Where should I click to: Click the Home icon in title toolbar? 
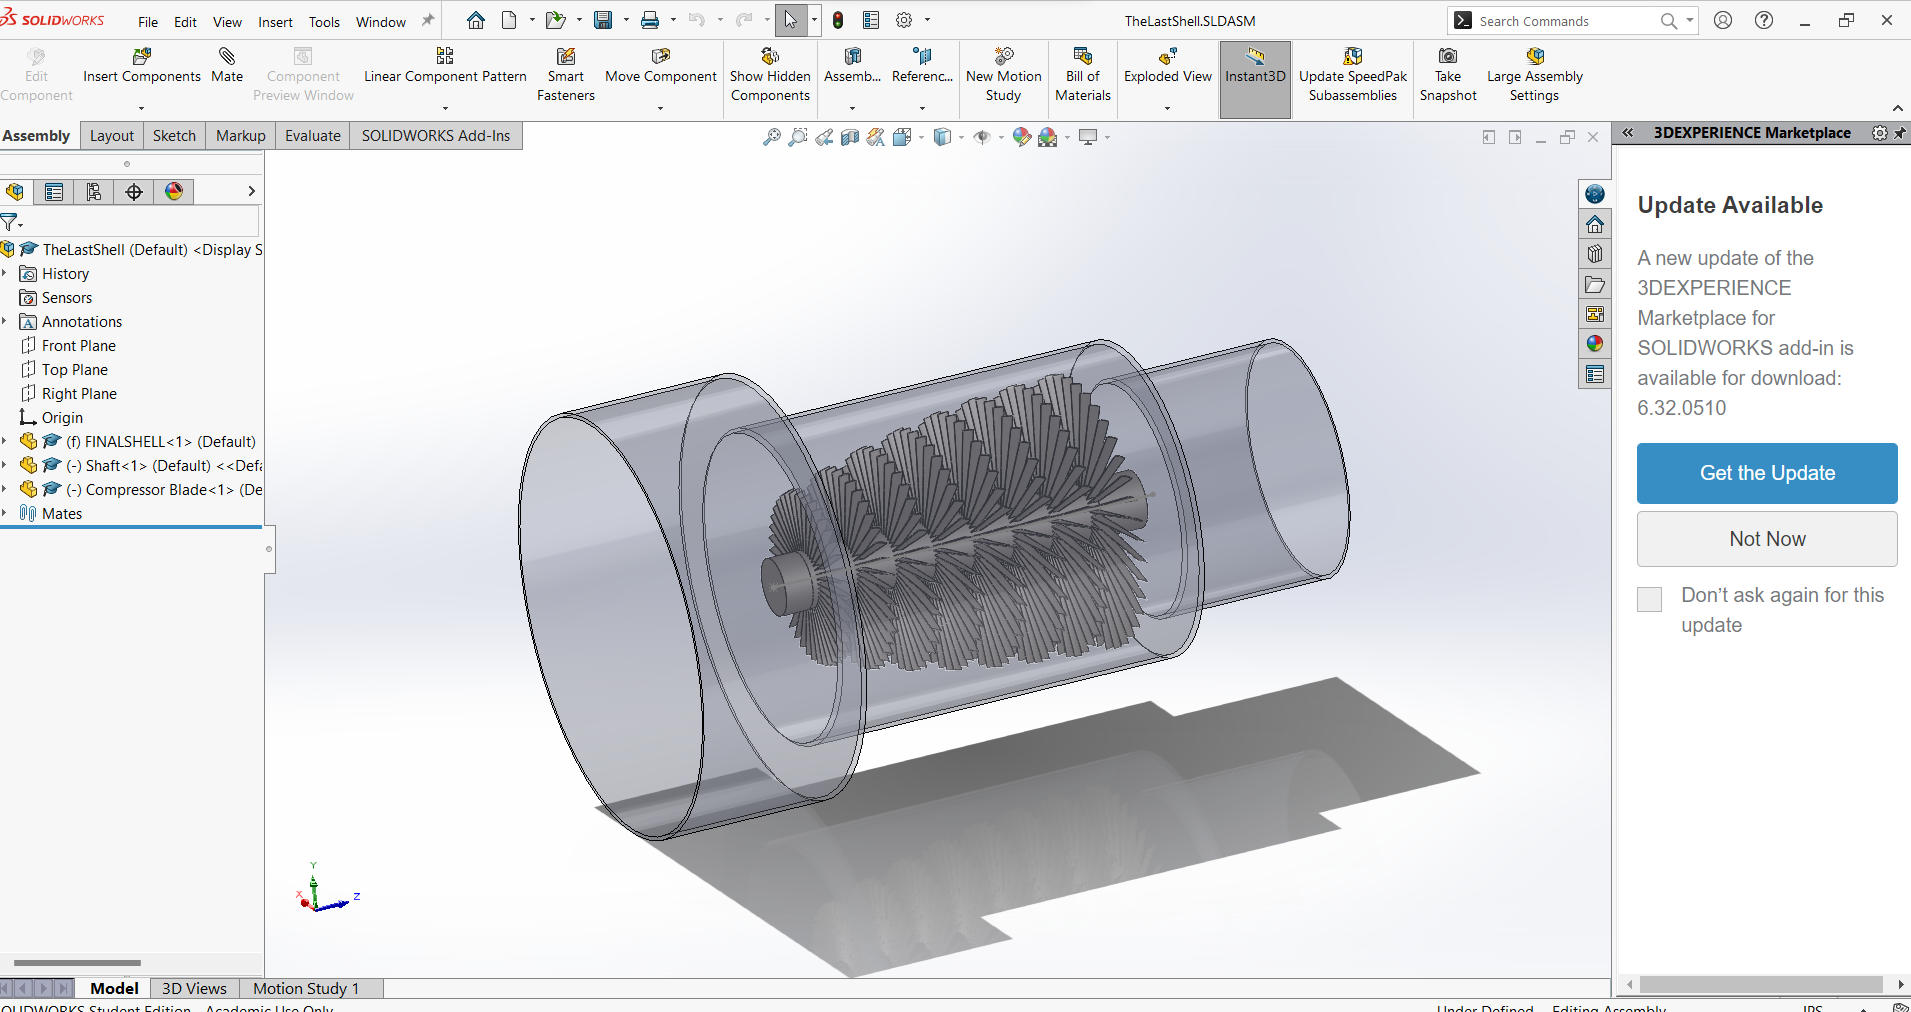coord(476,20)
